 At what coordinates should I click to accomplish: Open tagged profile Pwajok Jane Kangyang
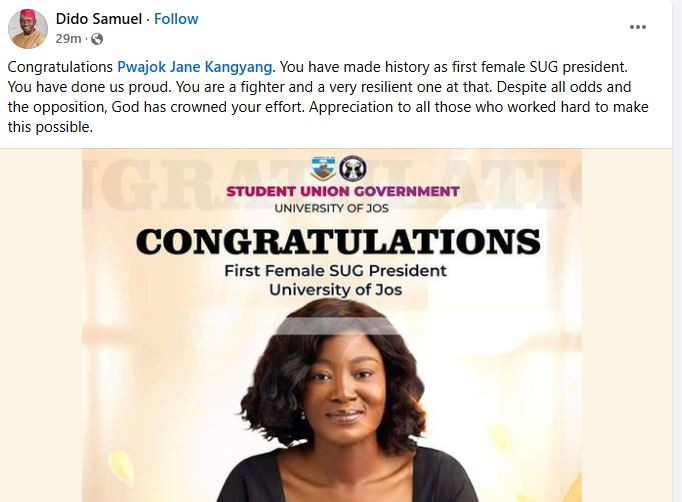point(194,68)
